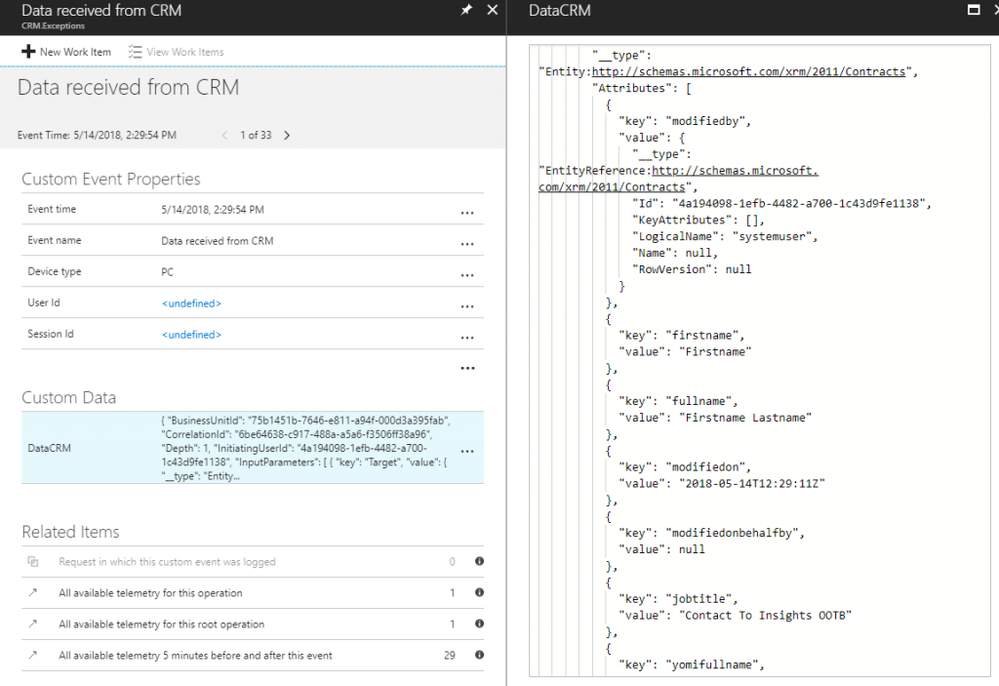Open ellipsis below the Session Id row

pos(468,368)
